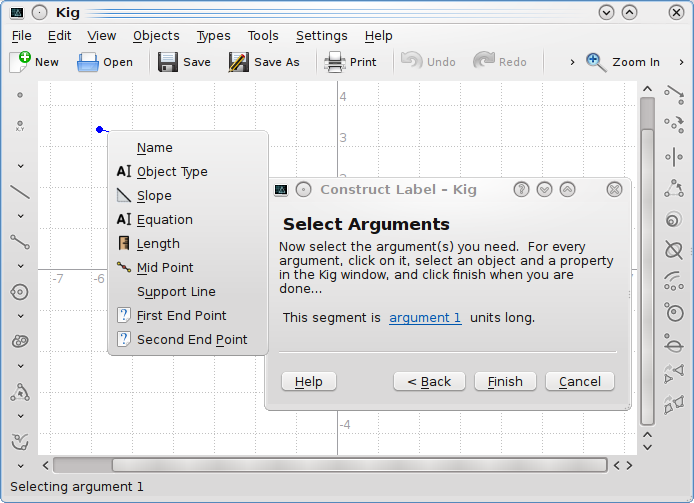Click the Finish button
The image size is (694, 503).
click(x=505, y=382)
